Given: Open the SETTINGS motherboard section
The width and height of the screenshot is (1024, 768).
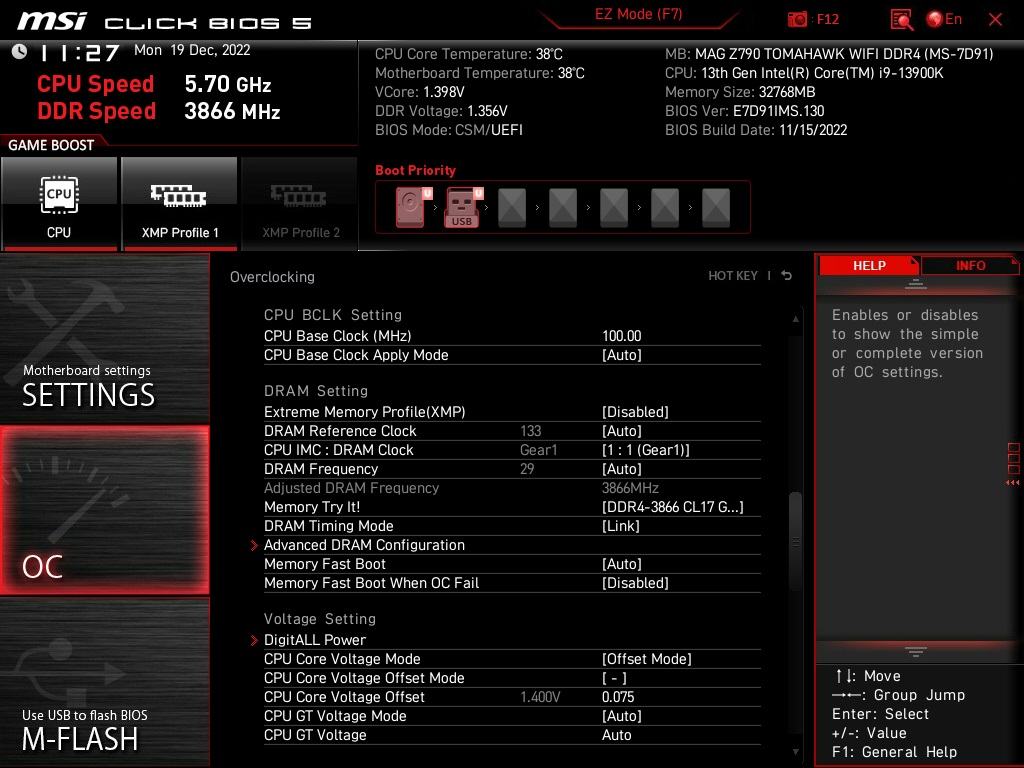Looking at the screenshot, I should click(x=104, y=338).
